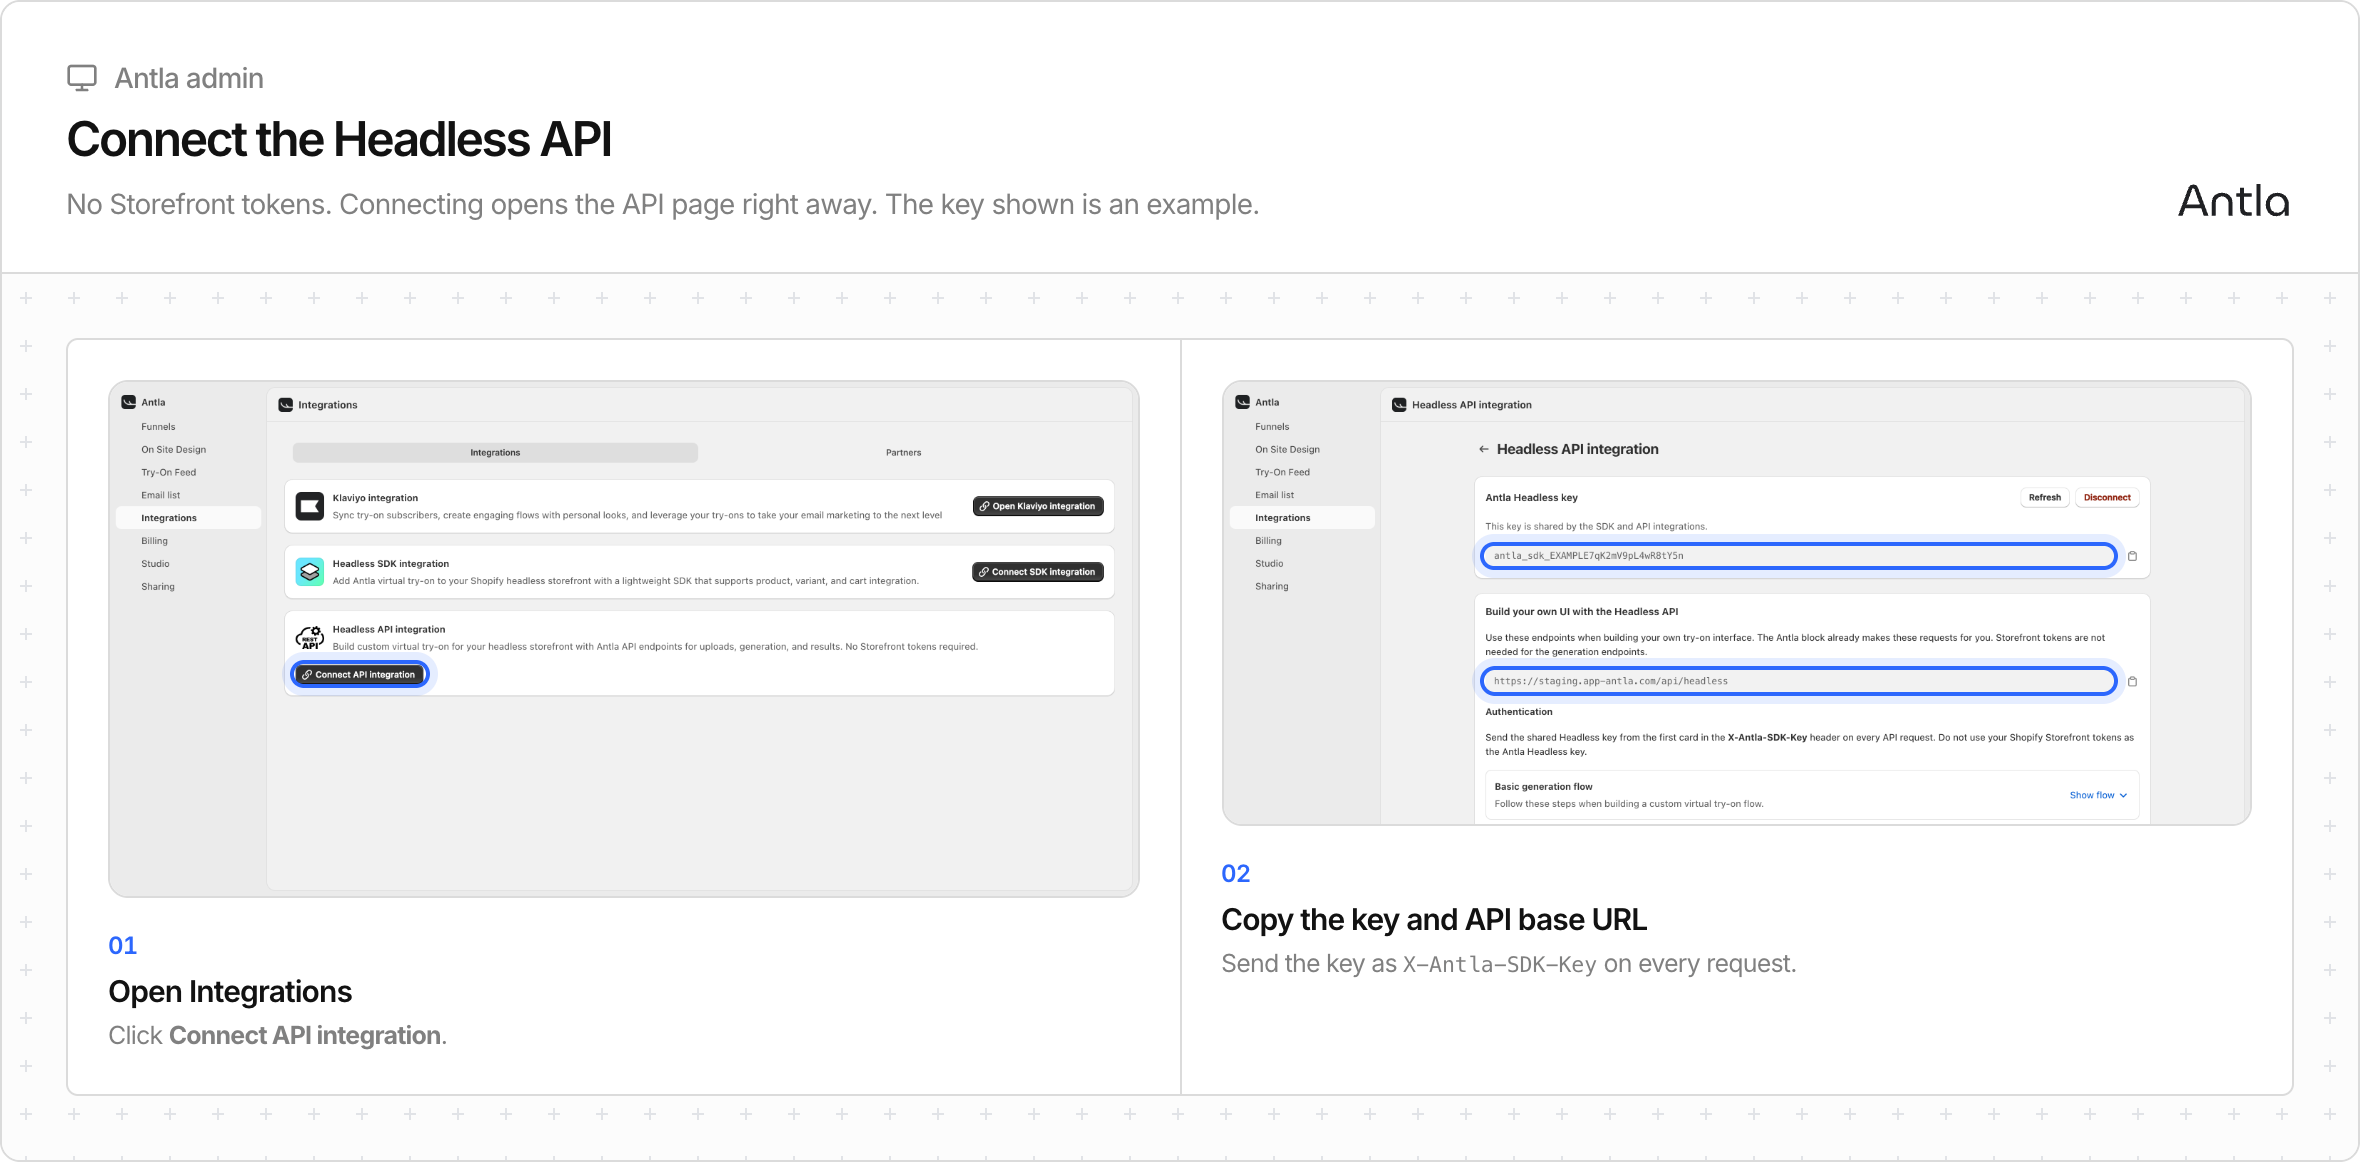Open Sharing in the Headless API page sidebar
The image size is (2360, 1164).
coord(1271,587)
